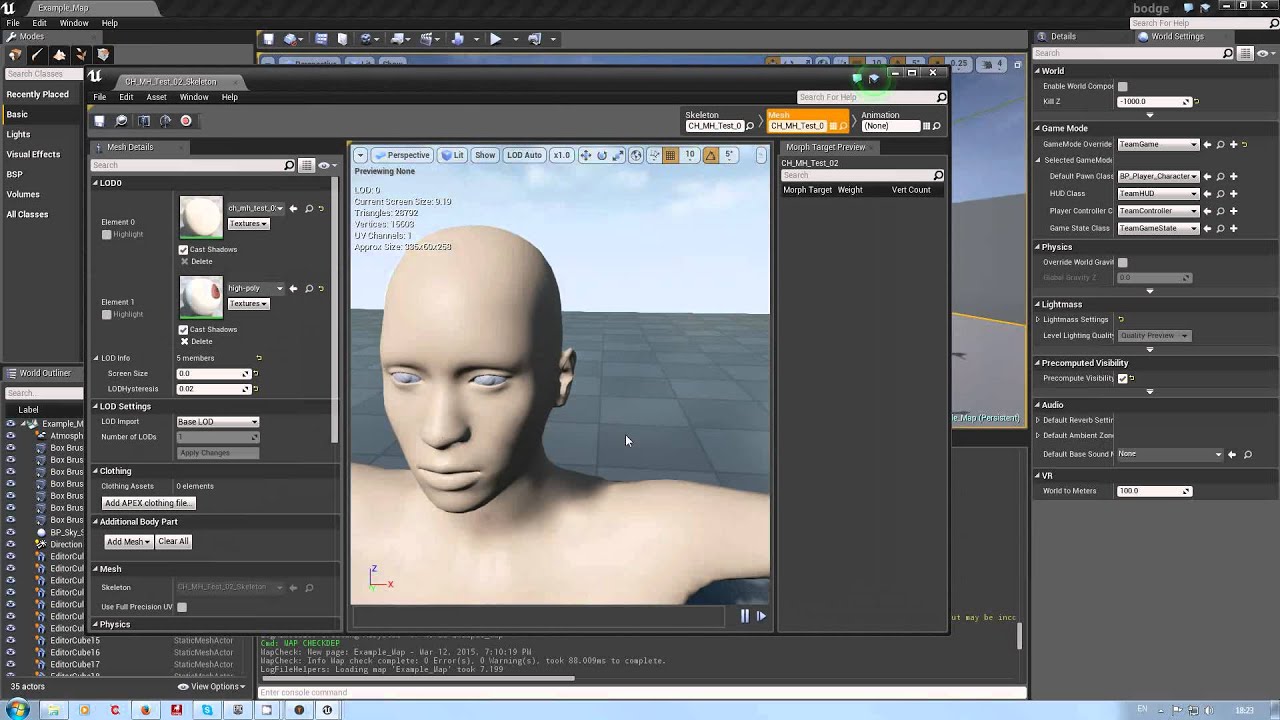Check the Use Full Precision UV box
The height and width of the screenshot is (720, 1280).
click(x=182, y=607)
